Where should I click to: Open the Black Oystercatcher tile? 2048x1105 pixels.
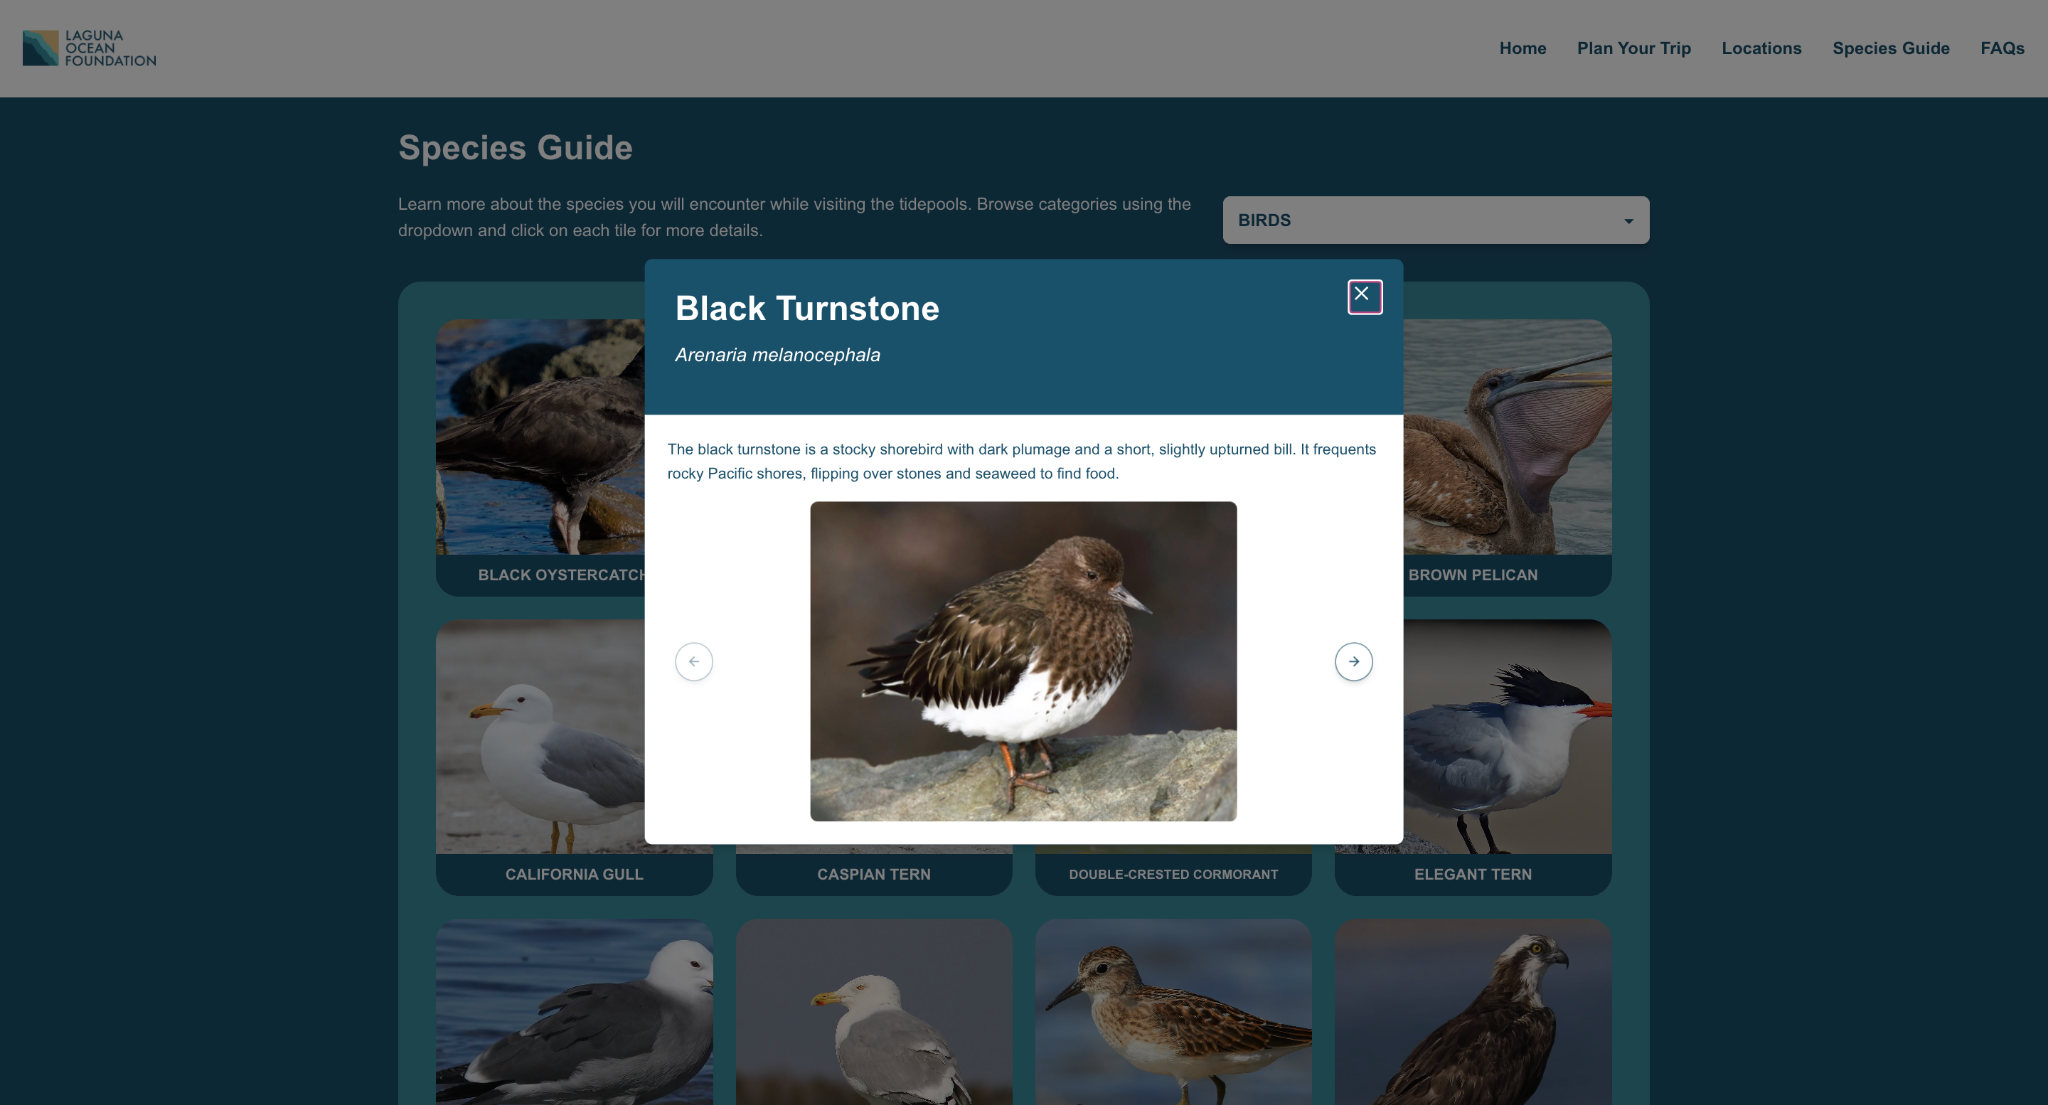(x=540, y=457)
